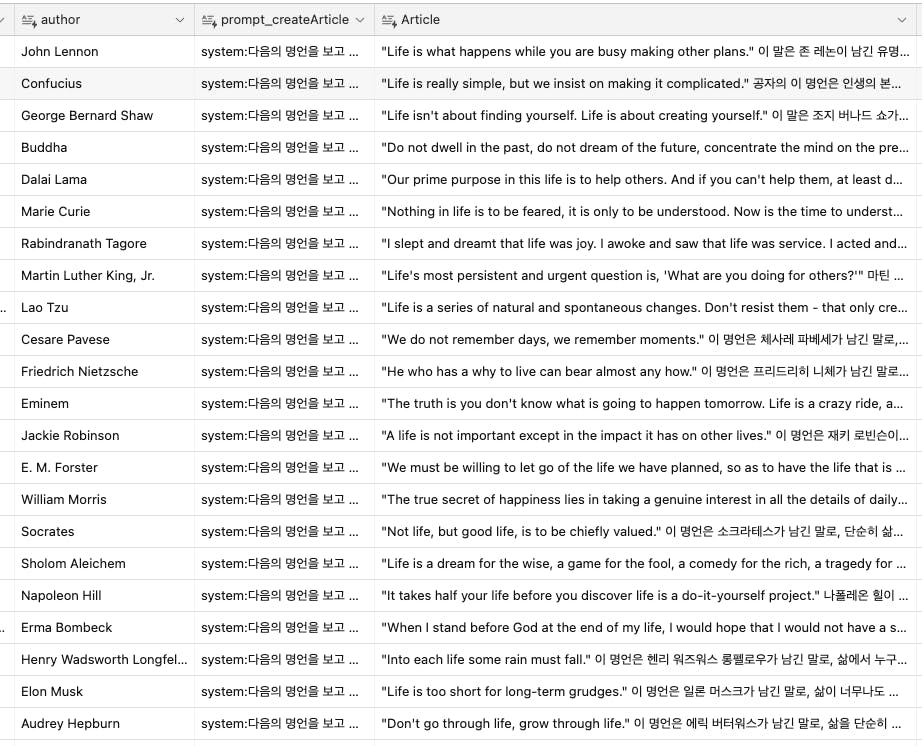Click article "Life is a series of natural"
922x746 pixels.
click(x=647, y=307)
